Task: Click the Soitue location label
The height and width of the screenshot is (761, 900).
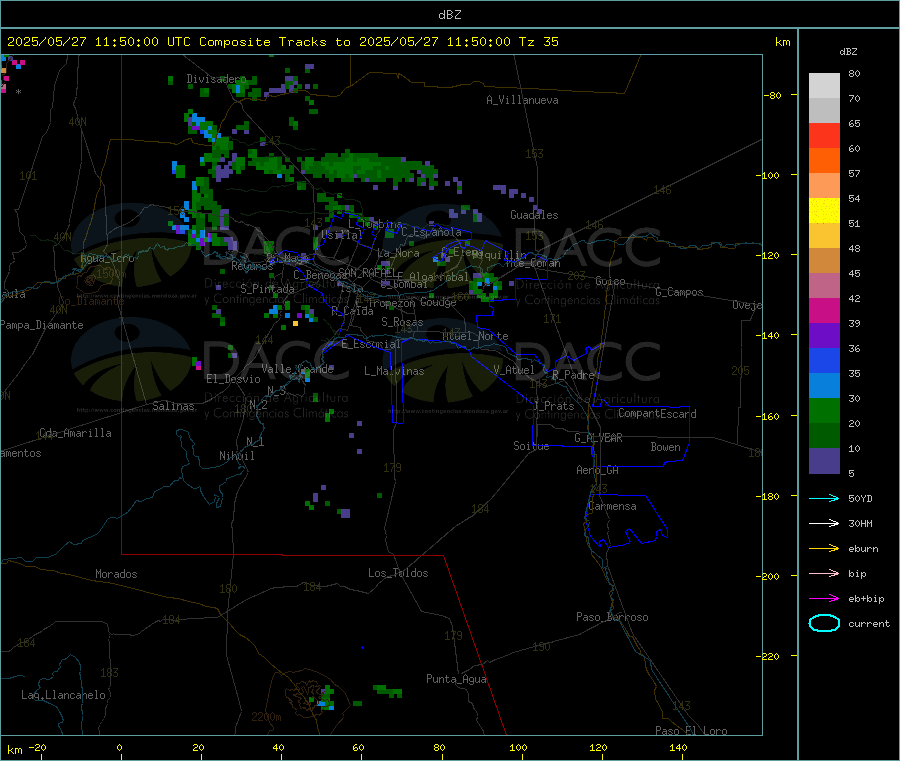Action: (x=531, y=446)
